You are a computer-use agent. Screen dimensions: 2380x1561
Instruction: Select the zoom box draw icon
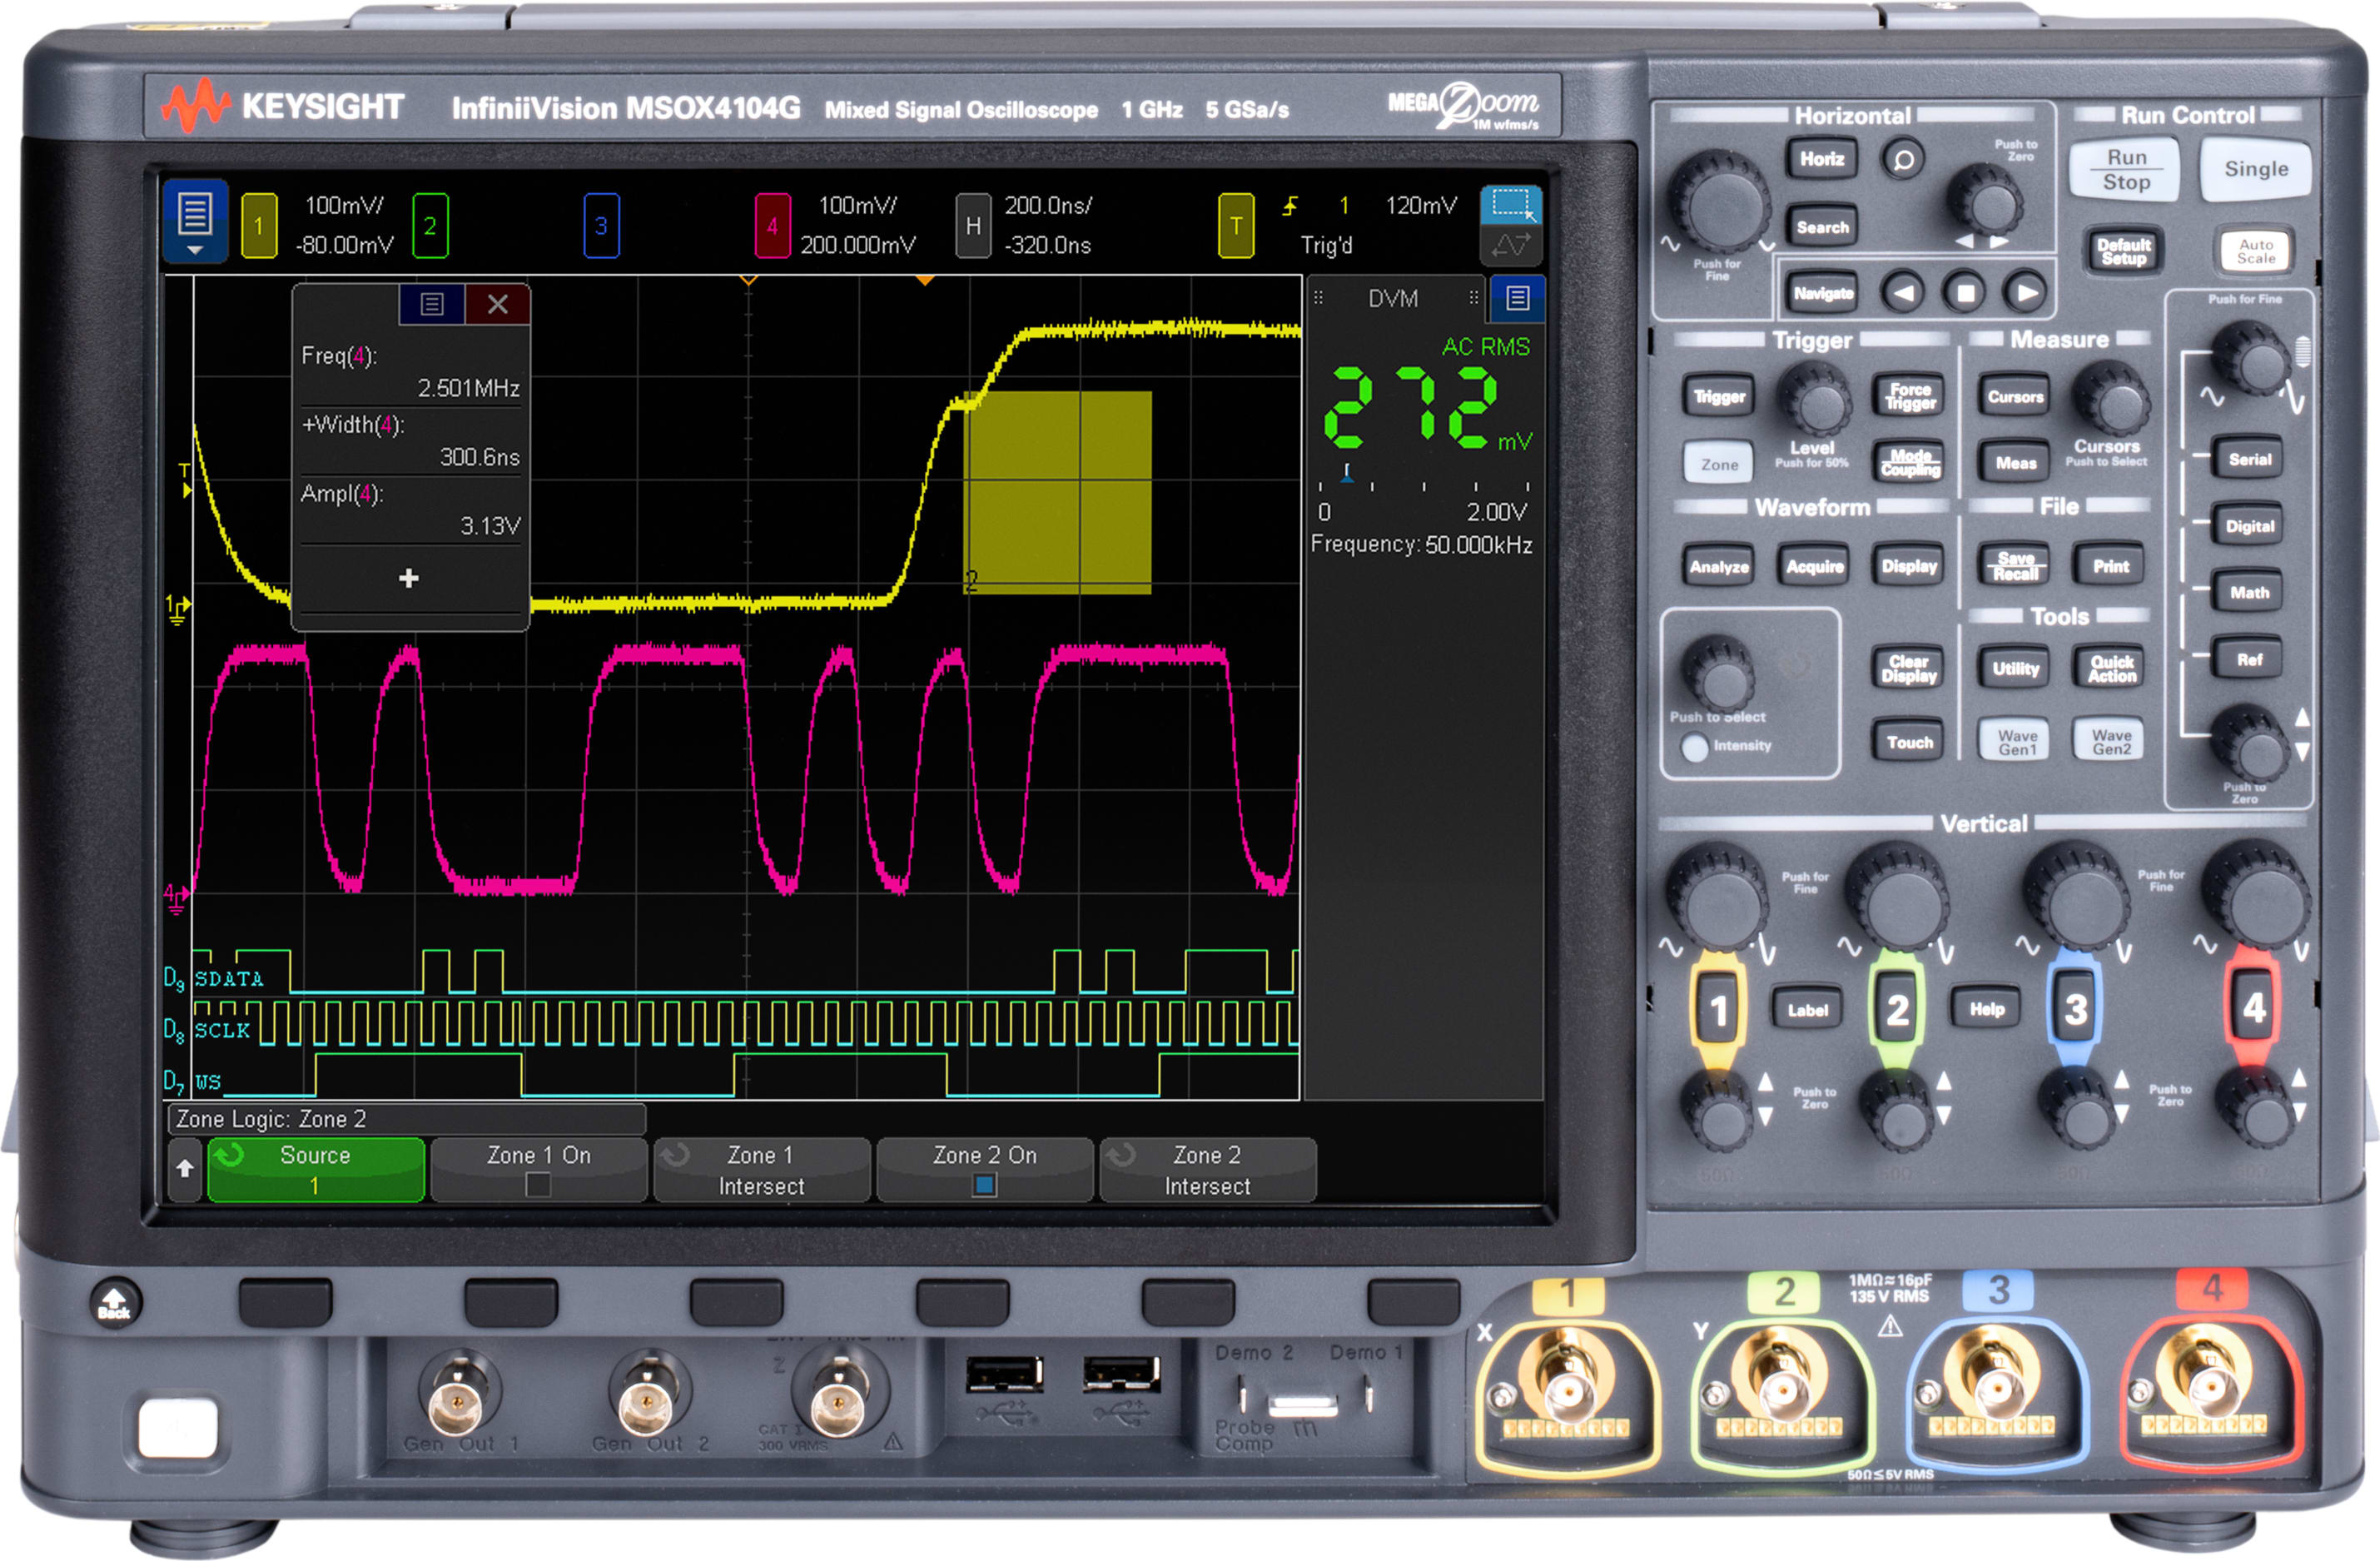click(x=1510, y=204)
